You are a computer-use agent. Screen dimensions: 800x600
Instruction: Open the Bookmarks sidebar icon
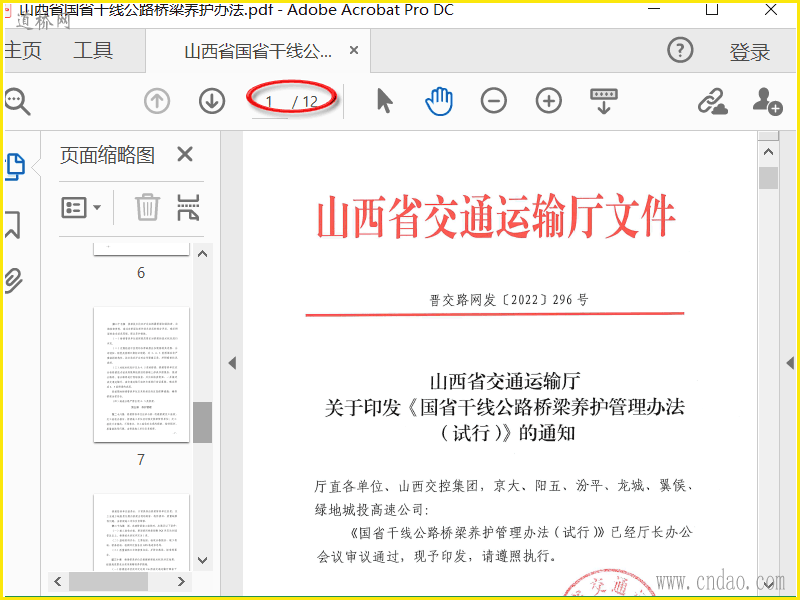tap(13, 225)
